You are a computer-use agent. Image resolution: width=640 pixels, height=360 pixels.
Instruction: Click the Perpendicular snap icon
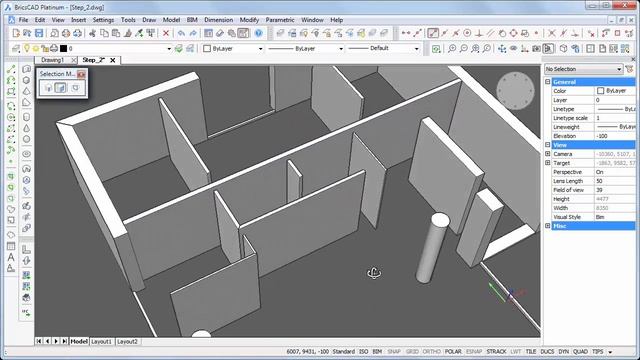[x=479, y=33]
